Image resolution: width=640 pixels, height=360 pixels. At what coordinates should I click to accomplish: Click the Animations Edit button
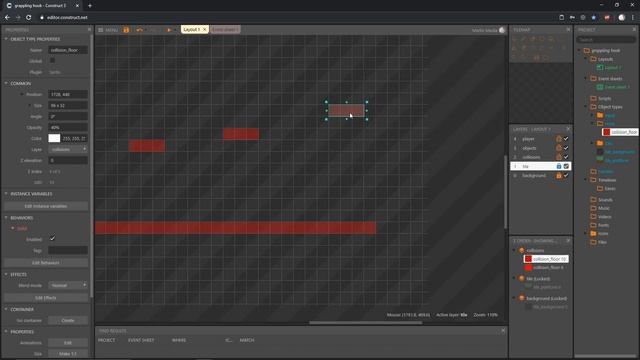[x=68, y=343]
